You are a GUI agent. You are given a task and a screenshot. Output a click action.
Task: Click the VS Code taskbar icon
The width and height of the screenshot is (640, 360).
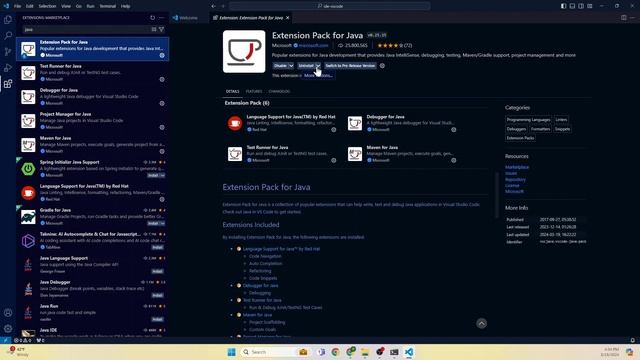pos(409,352)
